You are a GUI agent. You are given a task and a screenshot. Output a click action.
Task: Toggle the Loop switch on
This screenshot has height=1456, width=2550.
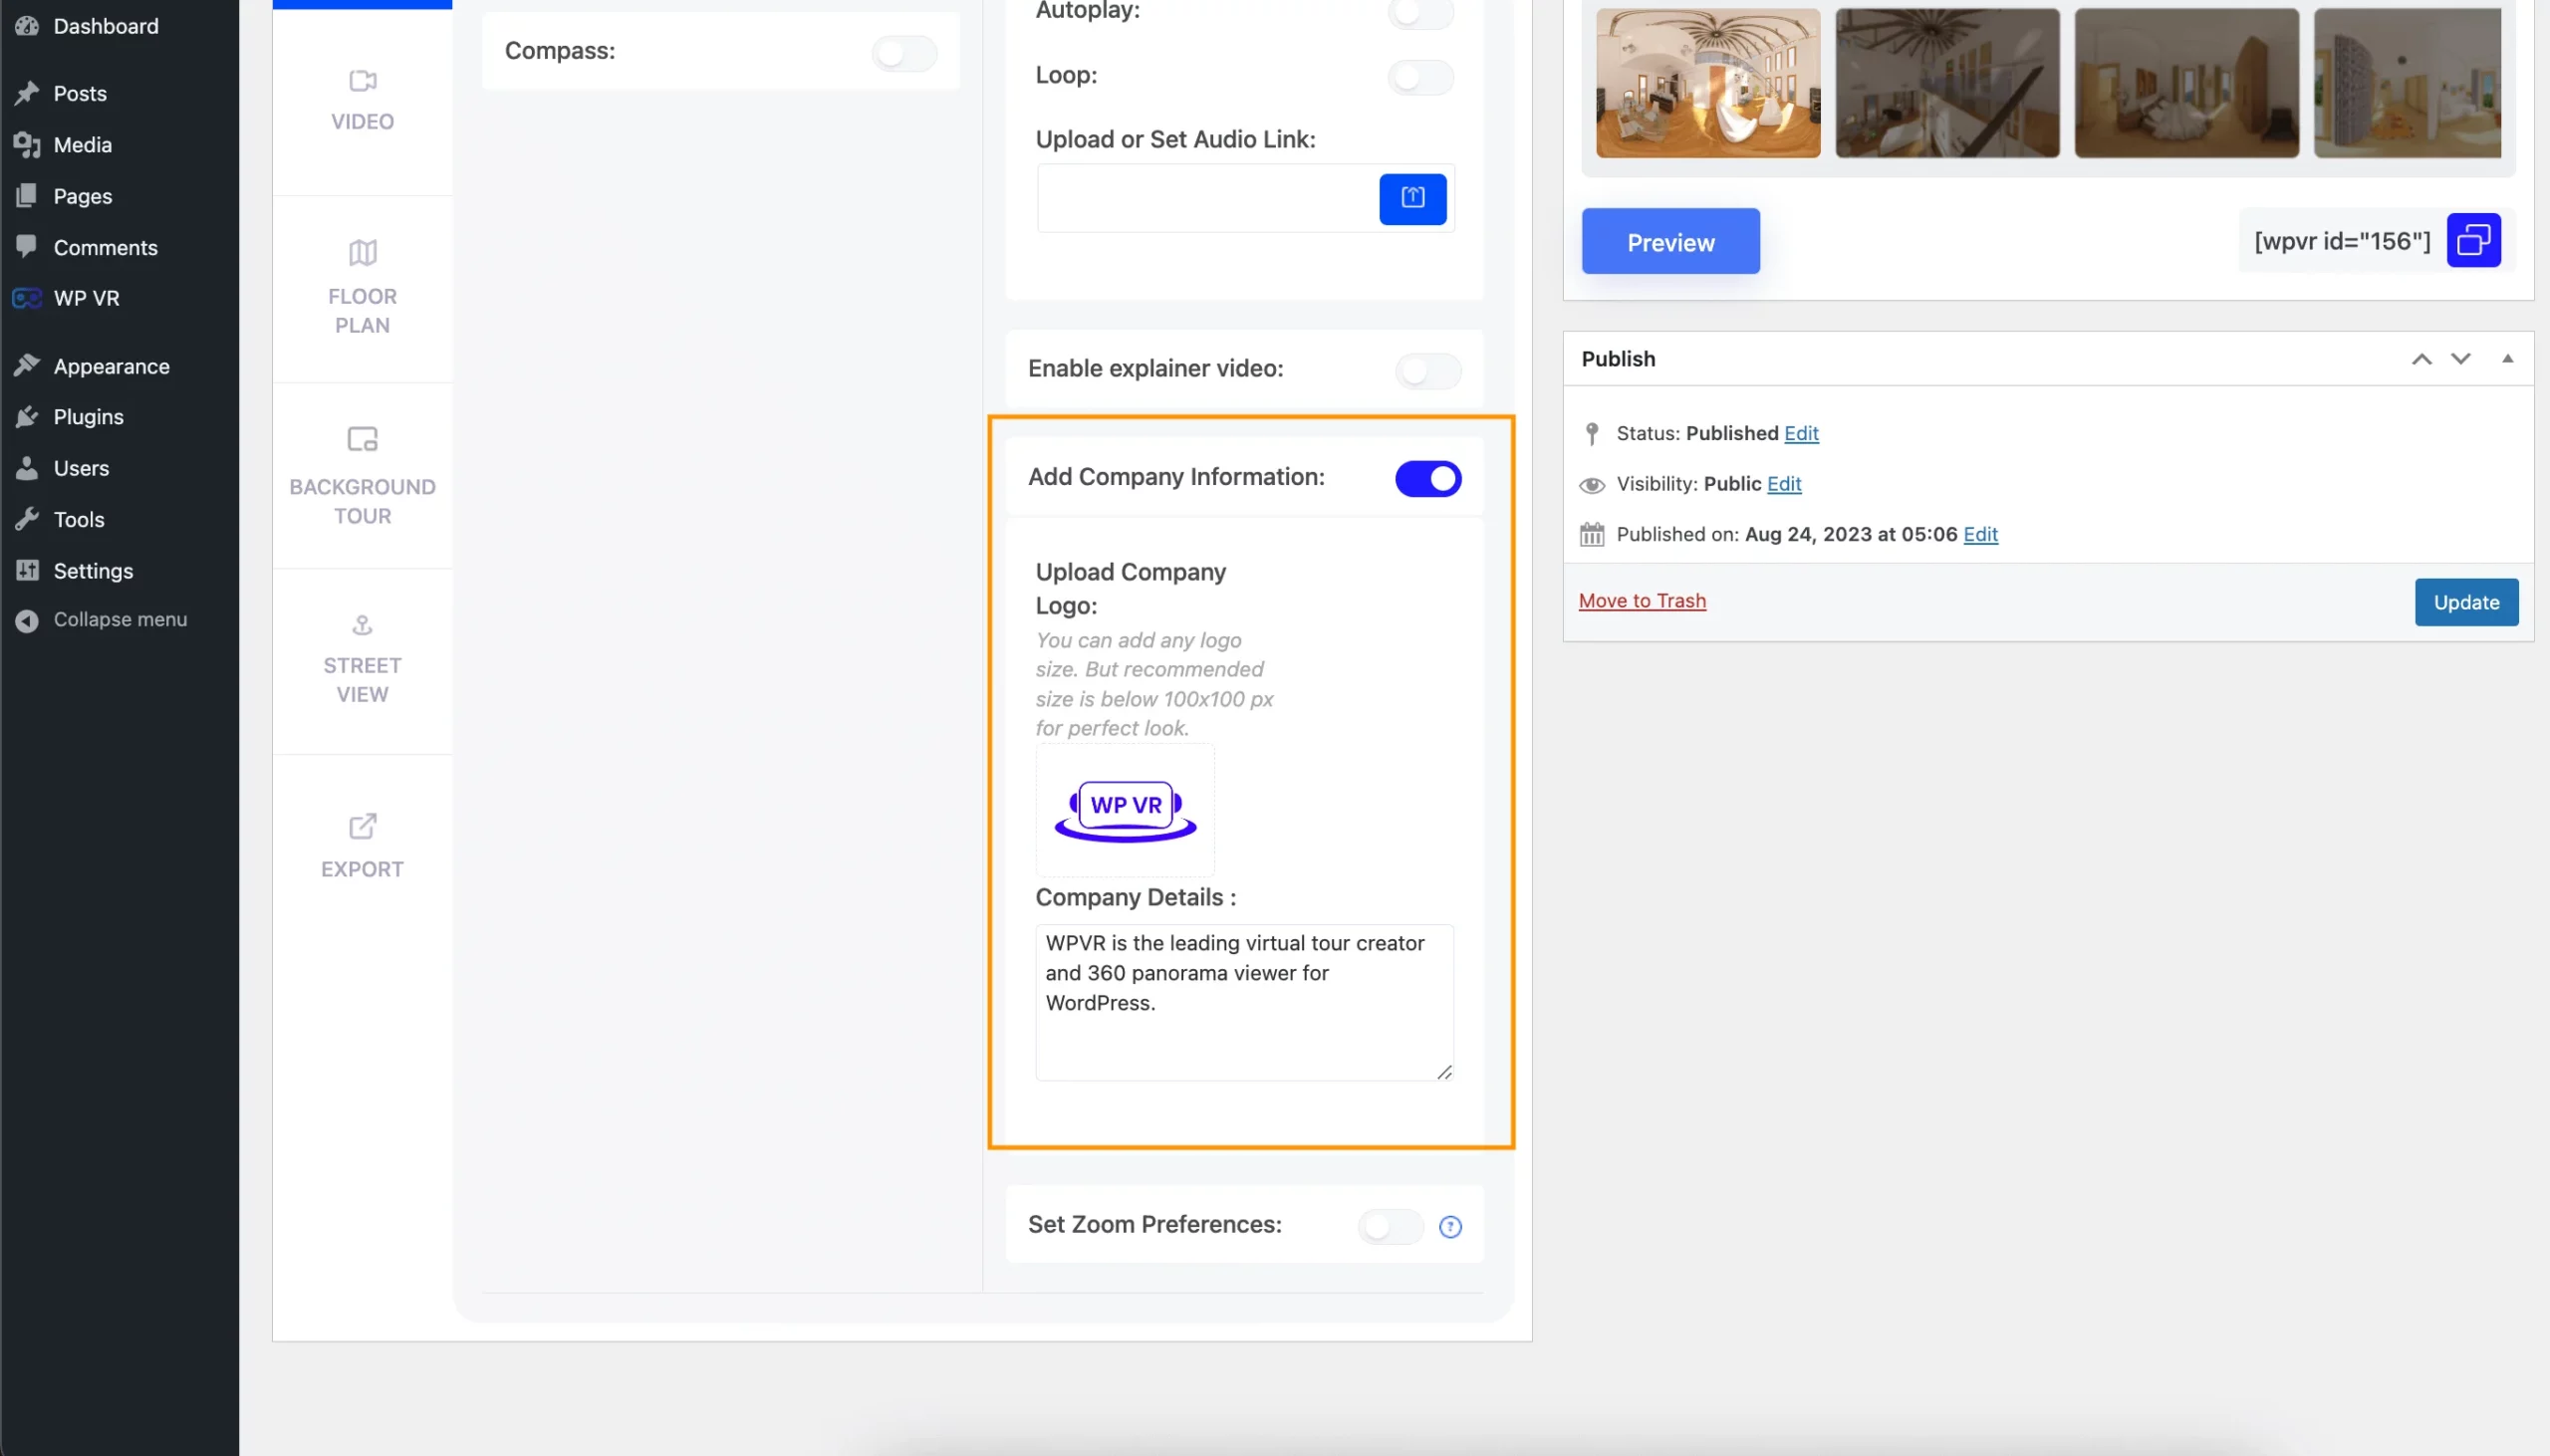[x=1422, y=74]
